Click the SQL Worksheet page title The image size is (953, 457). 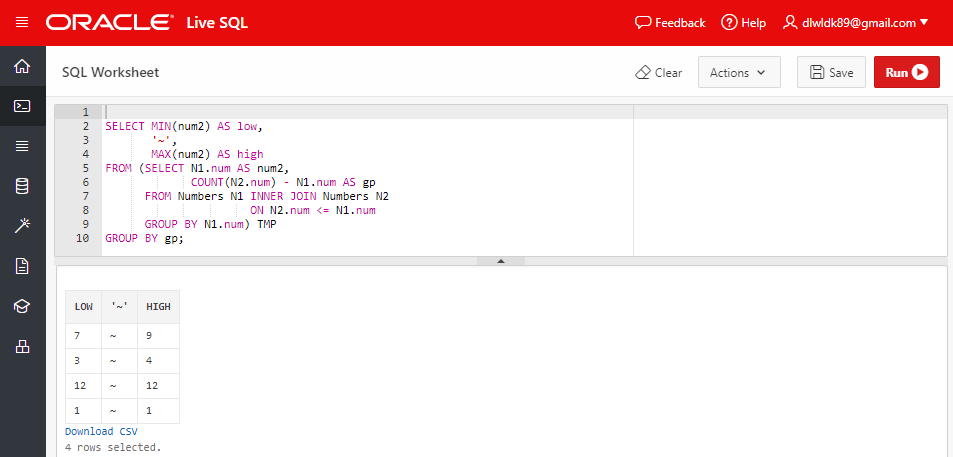point(111,72)
